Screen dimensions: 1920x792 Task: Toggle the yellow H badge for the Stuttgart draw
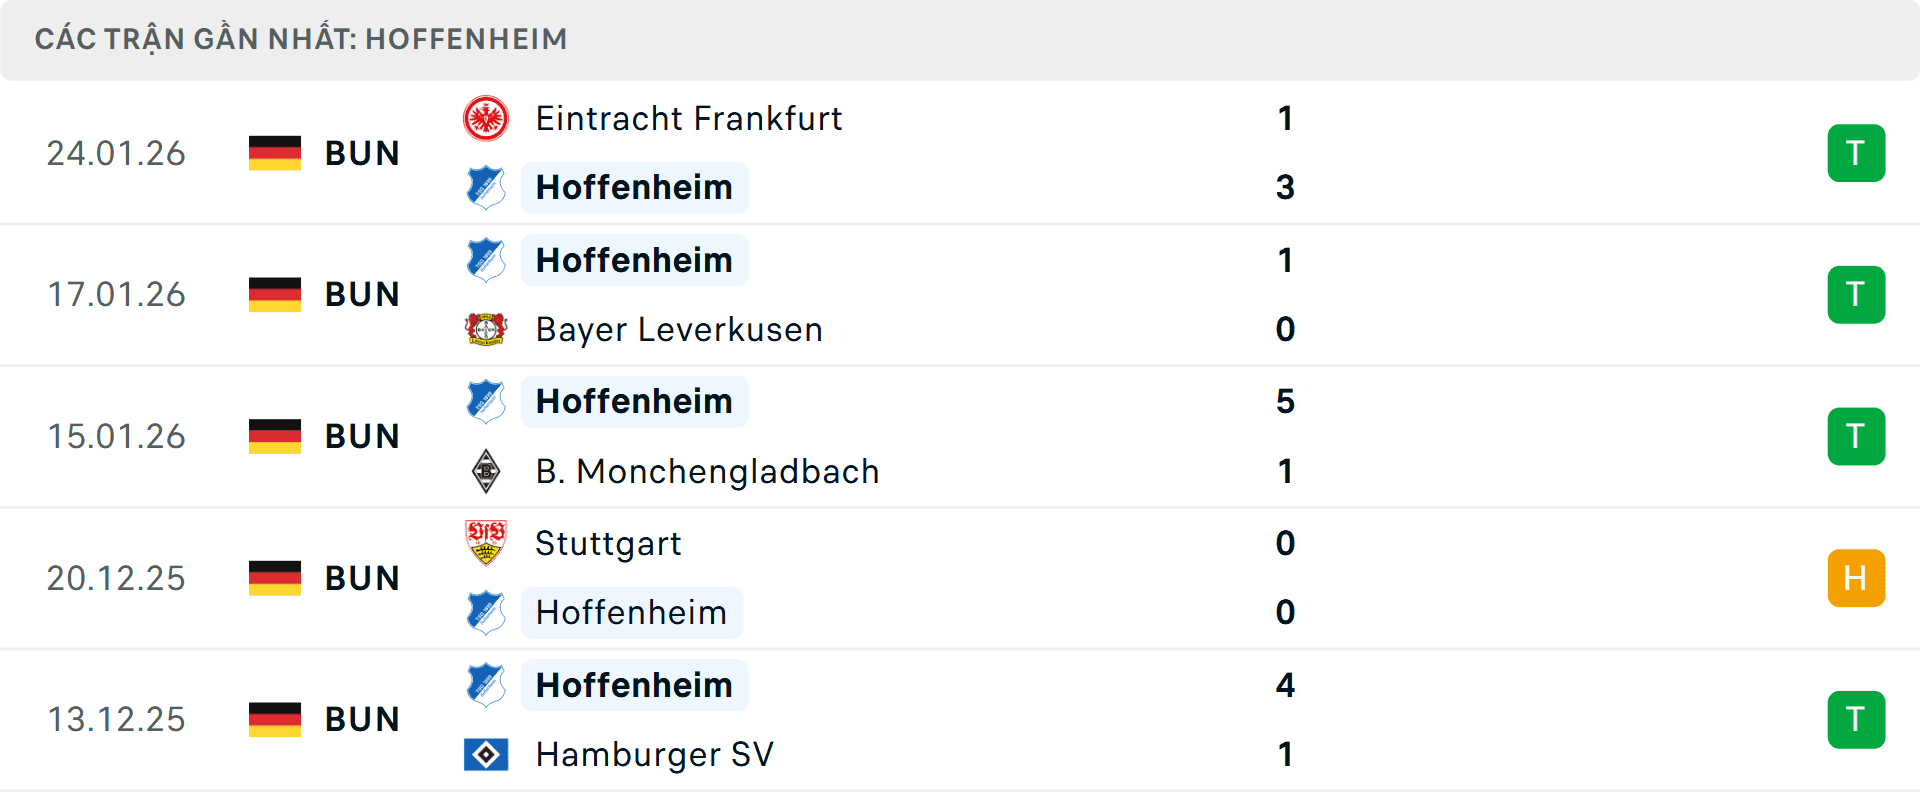[1857, 578]
